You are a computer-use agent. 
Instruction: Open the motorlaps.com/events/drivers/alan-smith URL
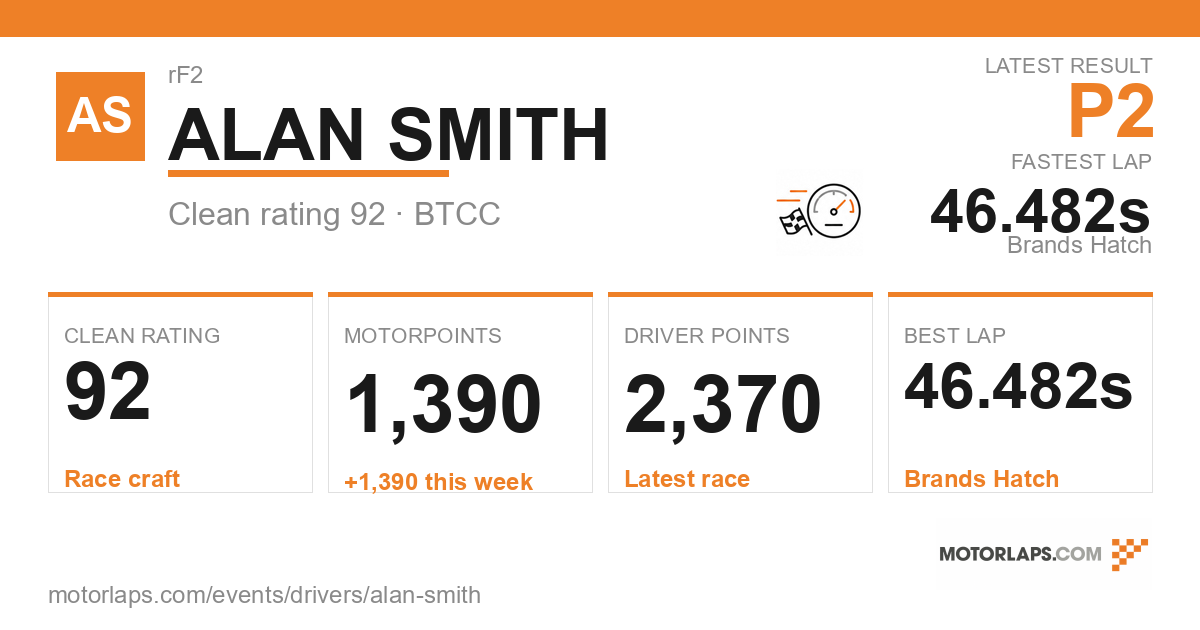[264, 595]
